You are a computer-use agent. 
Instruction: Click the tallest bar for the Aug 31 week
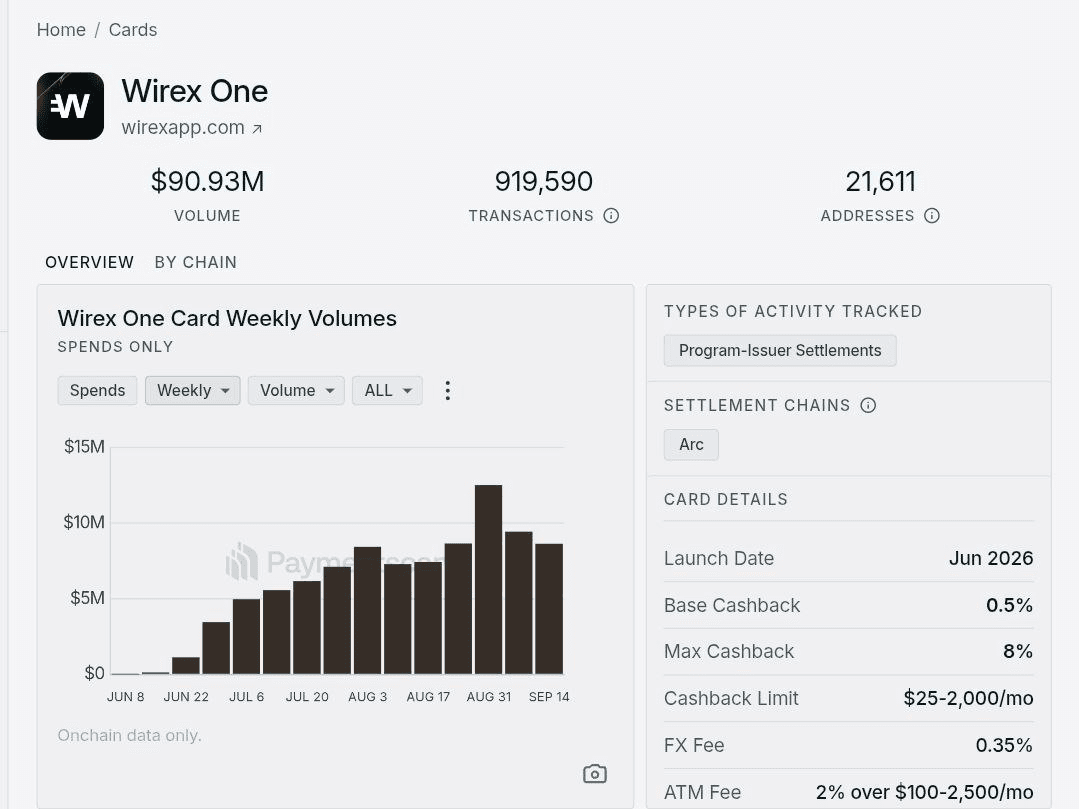pos(489,579)
